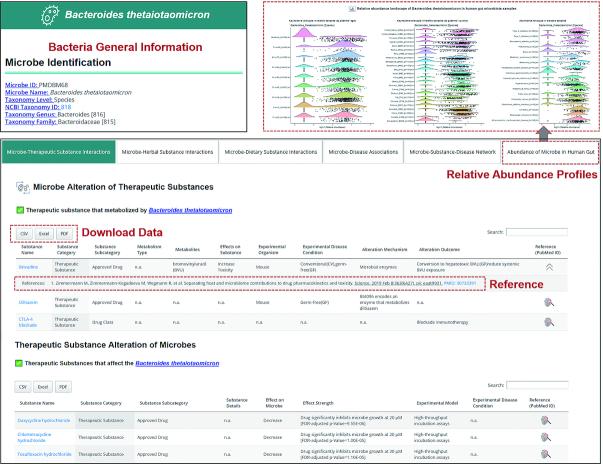Click the 'Blockade immunotherapy' outcome cell
The image size is (603, 464).
point(442,322)
